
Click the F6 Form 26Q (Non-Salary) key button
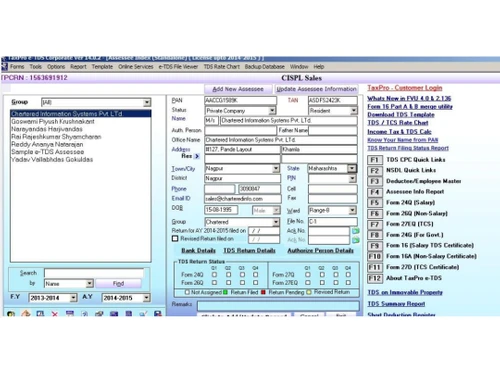click(x=374, y=214)
